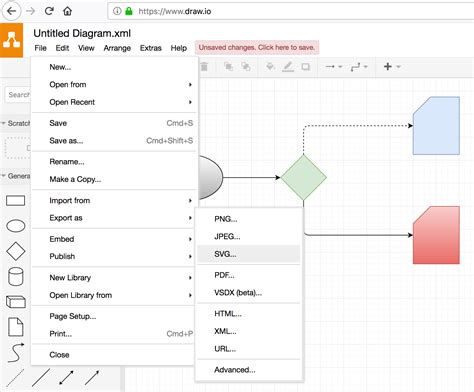This screenshot has width=474, height=392.
Task: Open the plus insert dropdown
Action: pyautogui.click(x=392, y=67)
